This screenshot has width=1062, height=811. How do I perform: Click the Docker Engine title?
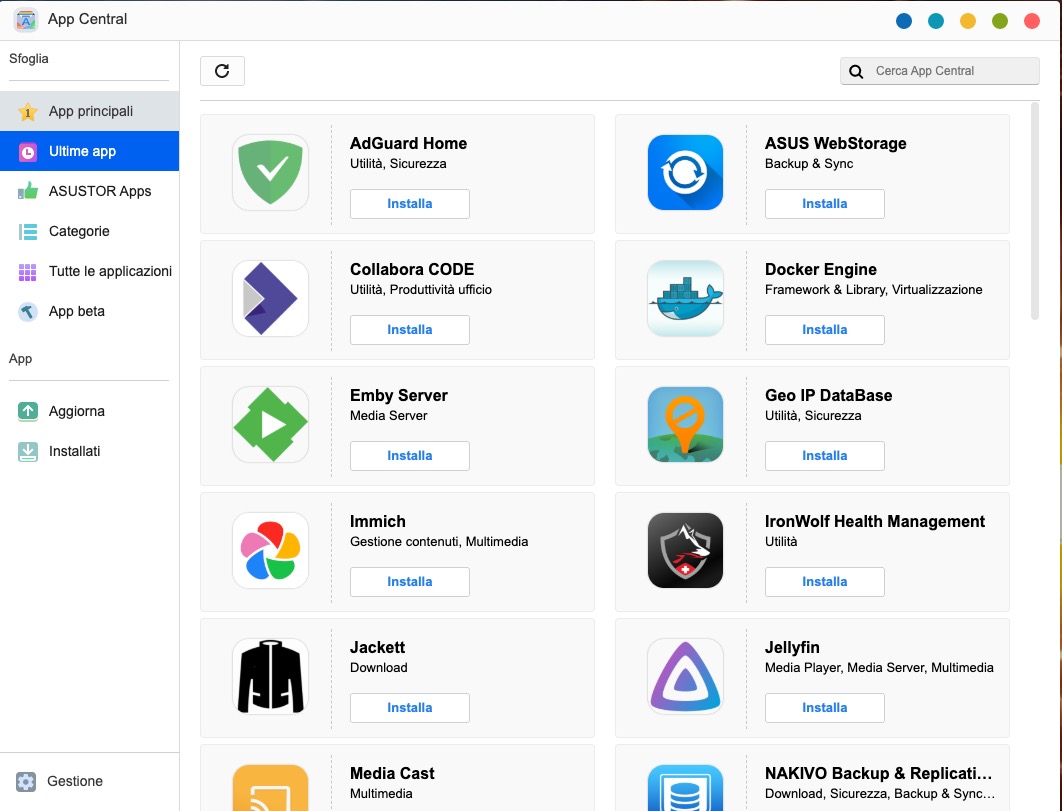click(x=821, y=270)
